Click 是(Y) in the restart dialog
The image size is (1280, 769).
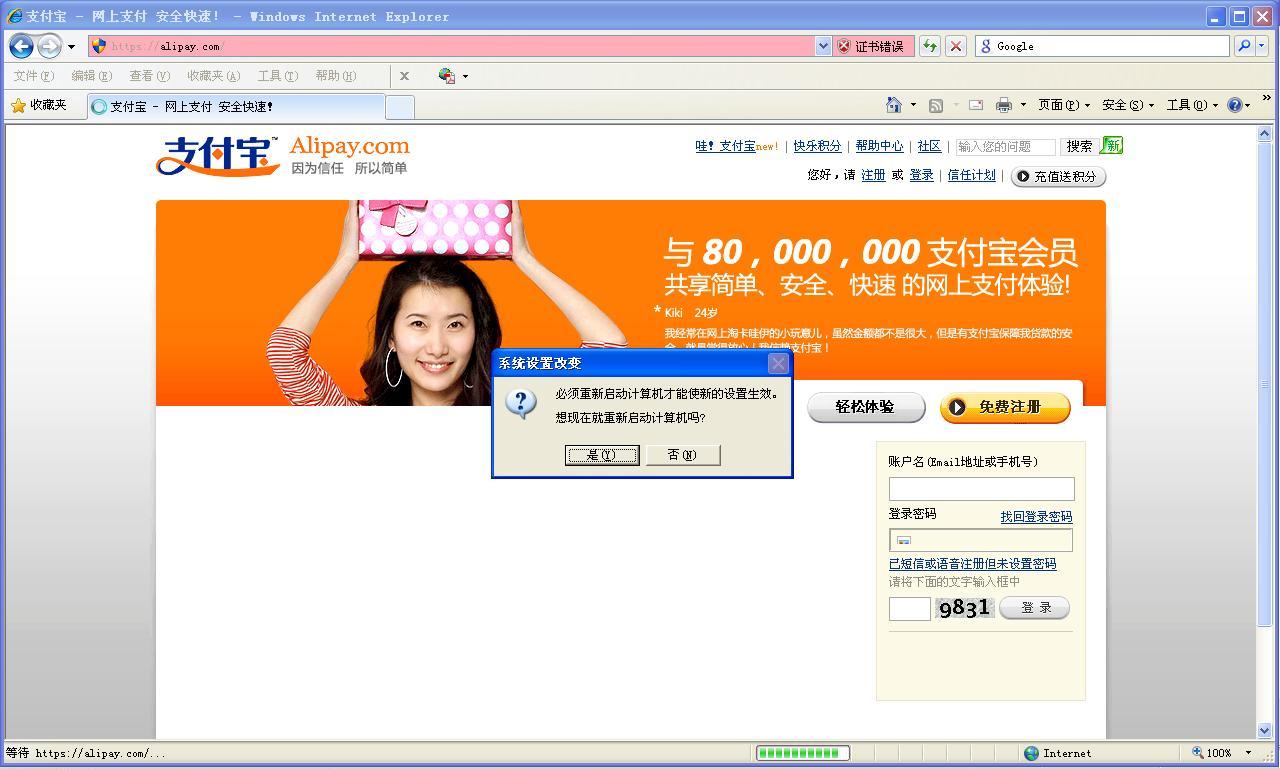tap(602, 455)
